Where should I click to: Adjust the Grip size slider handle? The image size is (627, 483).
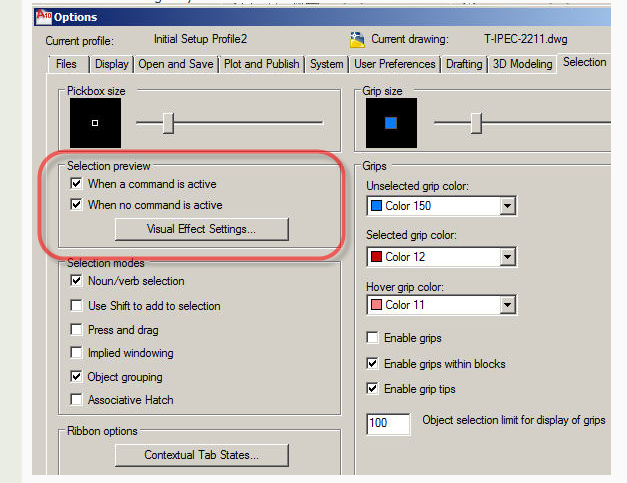click(x=476, y=123)
